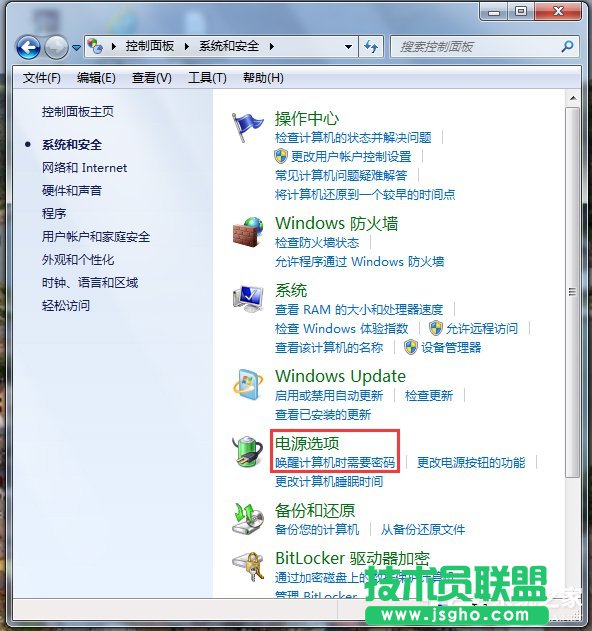This screenshot has width=592, height=631.
Task: Open the 文件(F) menu
Action: 41,77
